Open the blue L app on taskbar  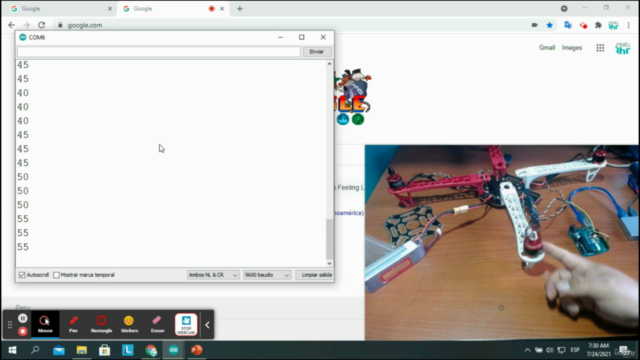128,350
